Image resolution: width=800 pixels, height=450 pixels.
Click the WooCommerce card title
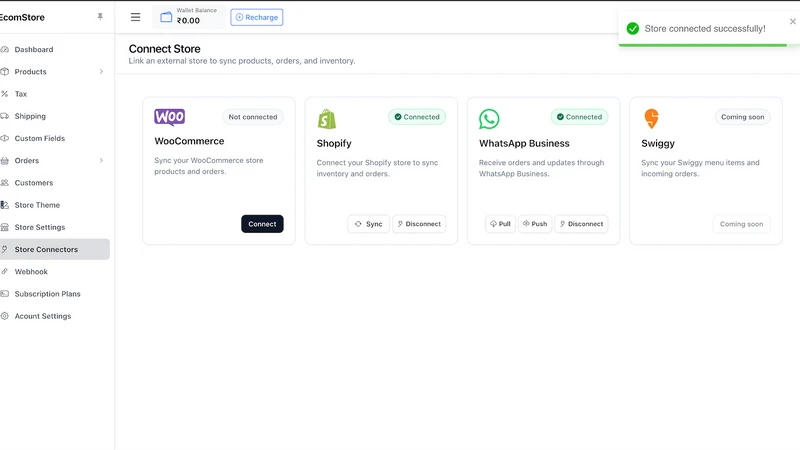[189, 141]
